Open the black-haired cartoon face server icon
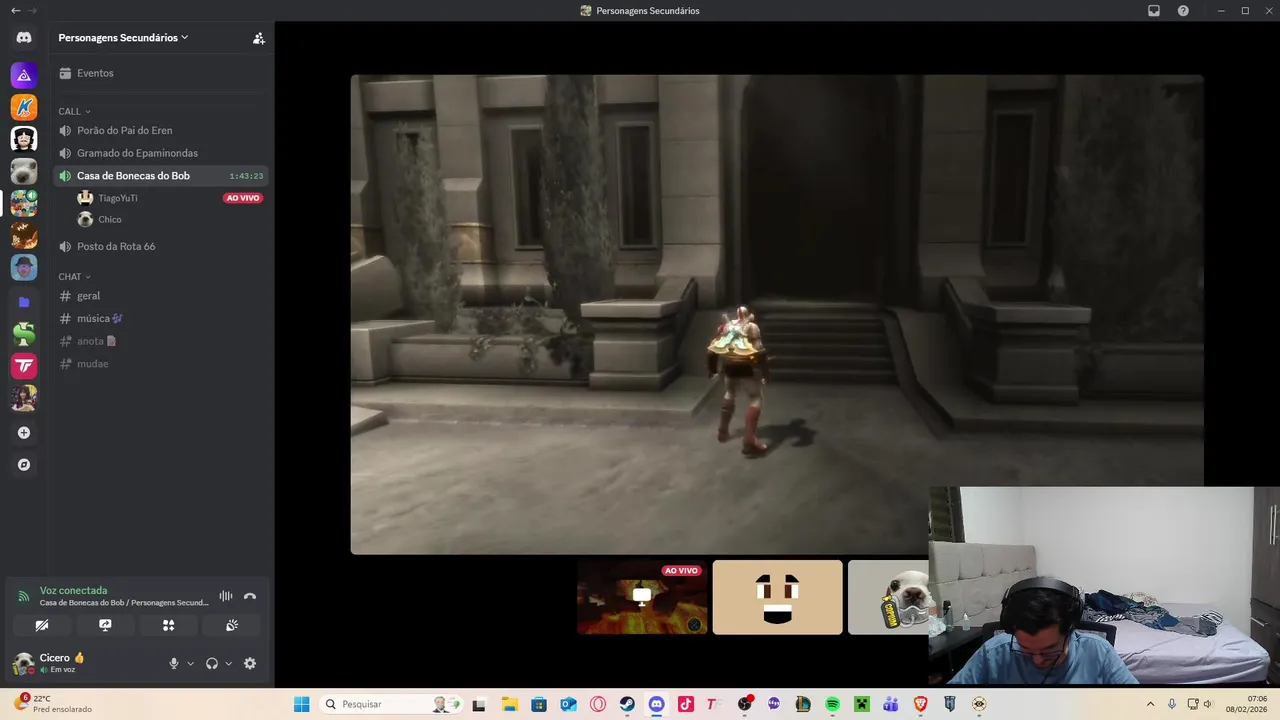Screen dimensions: 1280x720 click(24, 139)
